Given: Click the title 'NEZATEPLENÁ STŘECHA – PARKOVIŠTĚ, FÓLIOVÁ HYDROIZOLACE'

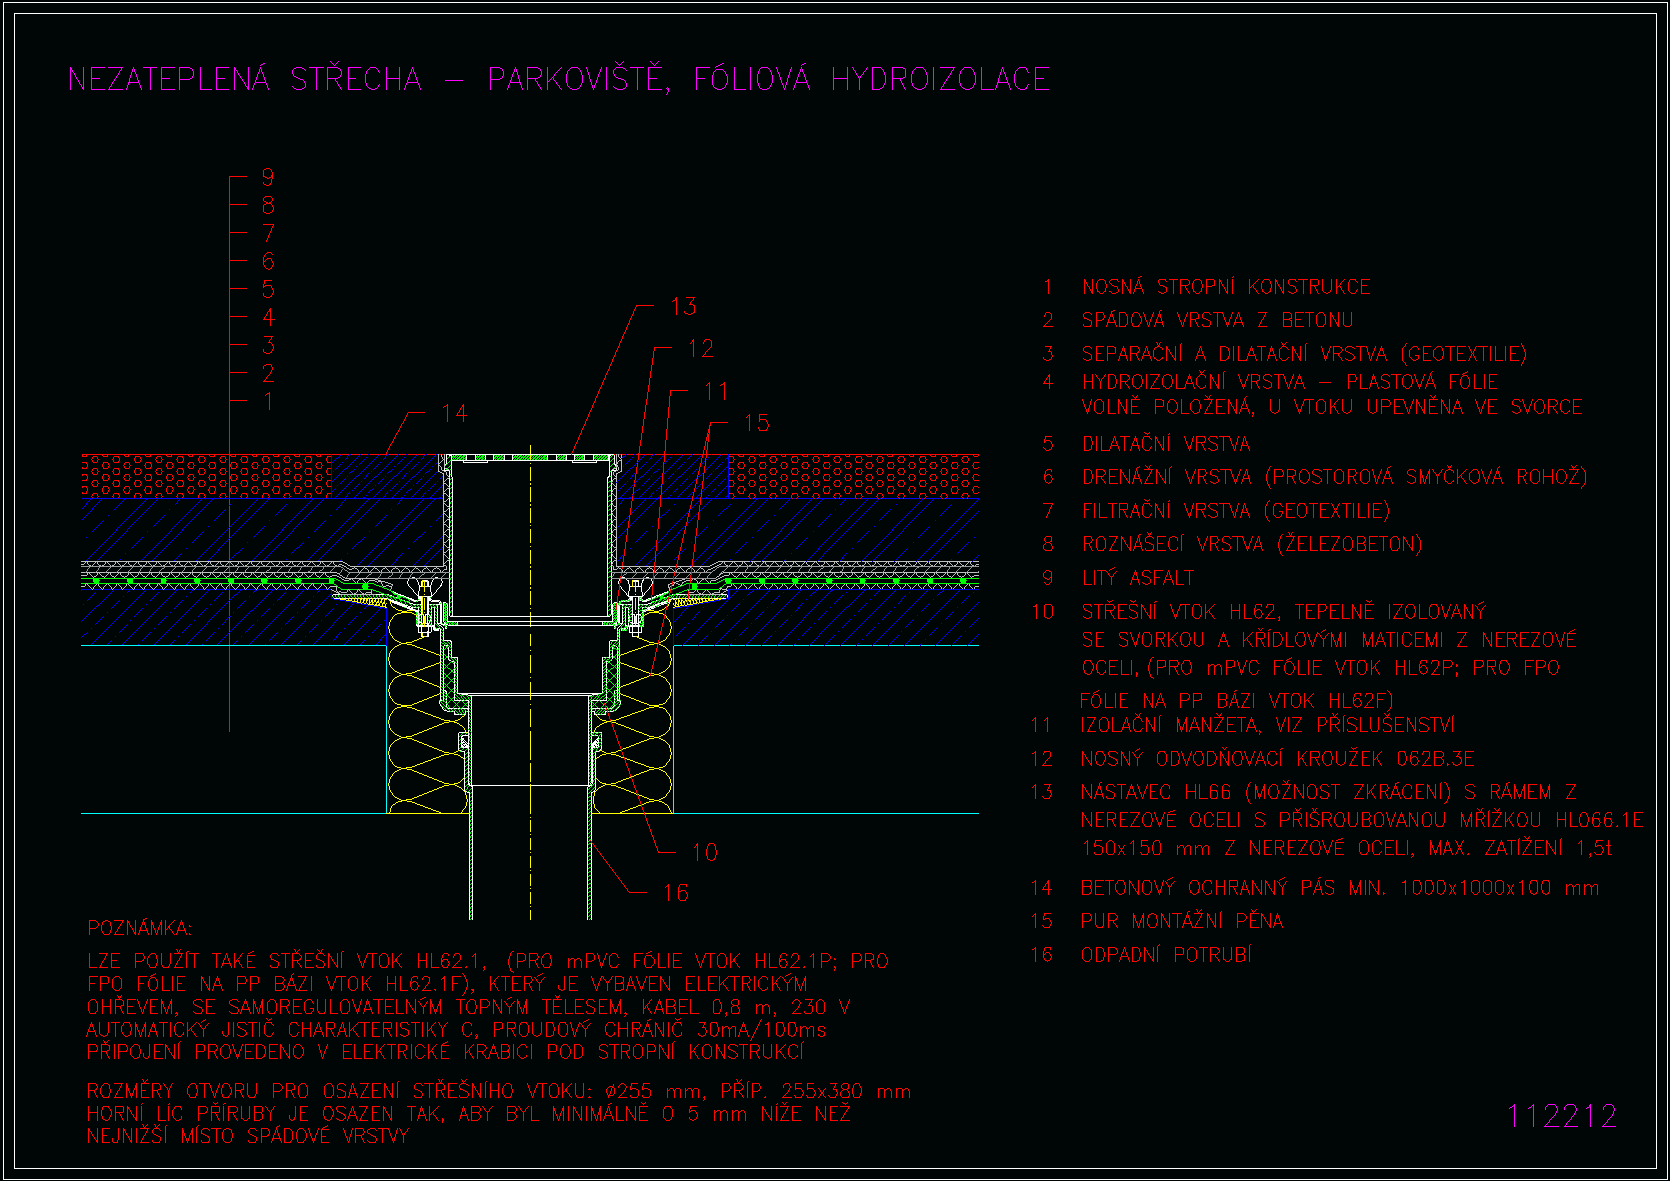Looking at the screenshot, I should (x=558, y=79).
